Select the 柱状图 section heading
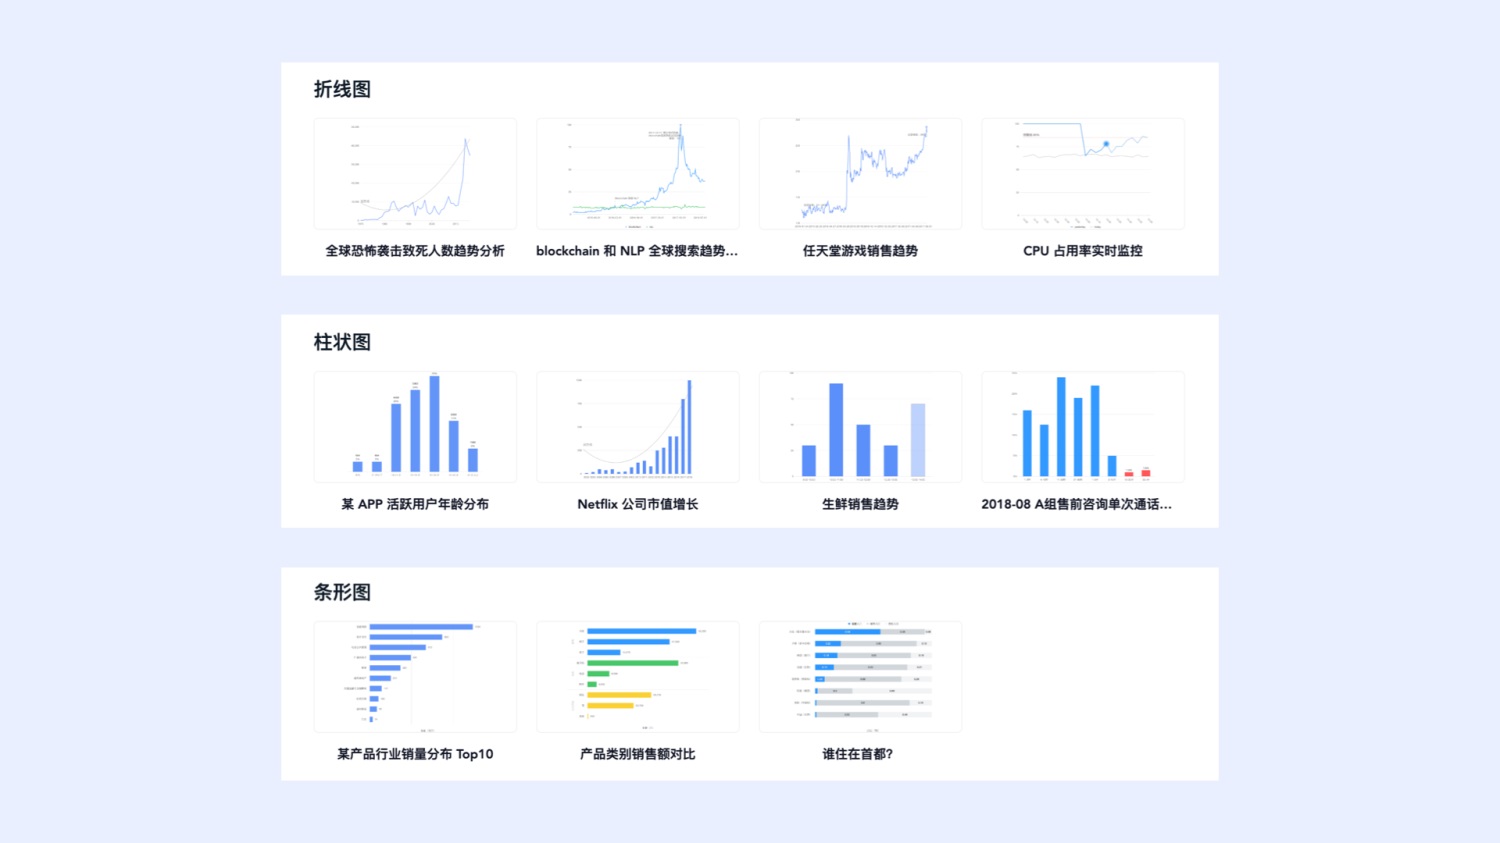 pos(342,342)
